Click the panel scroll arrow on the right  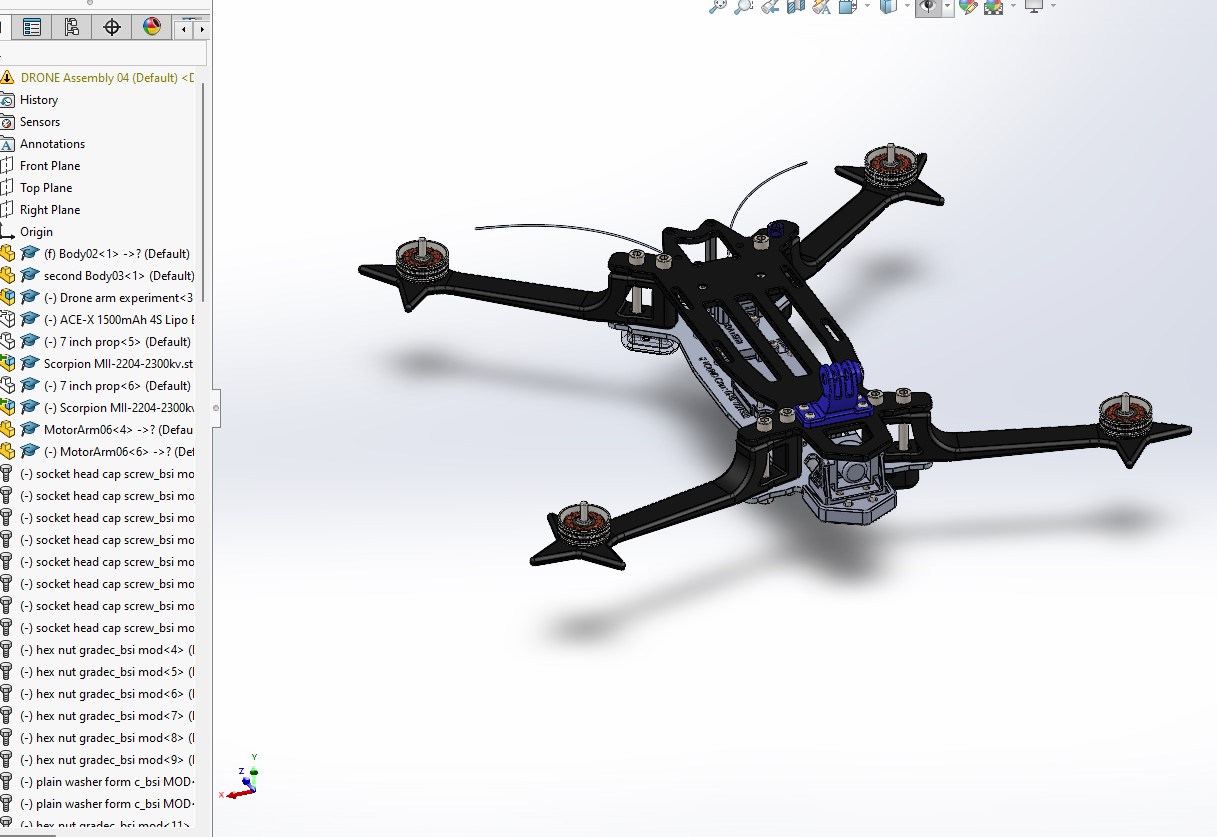pos(201,28)
